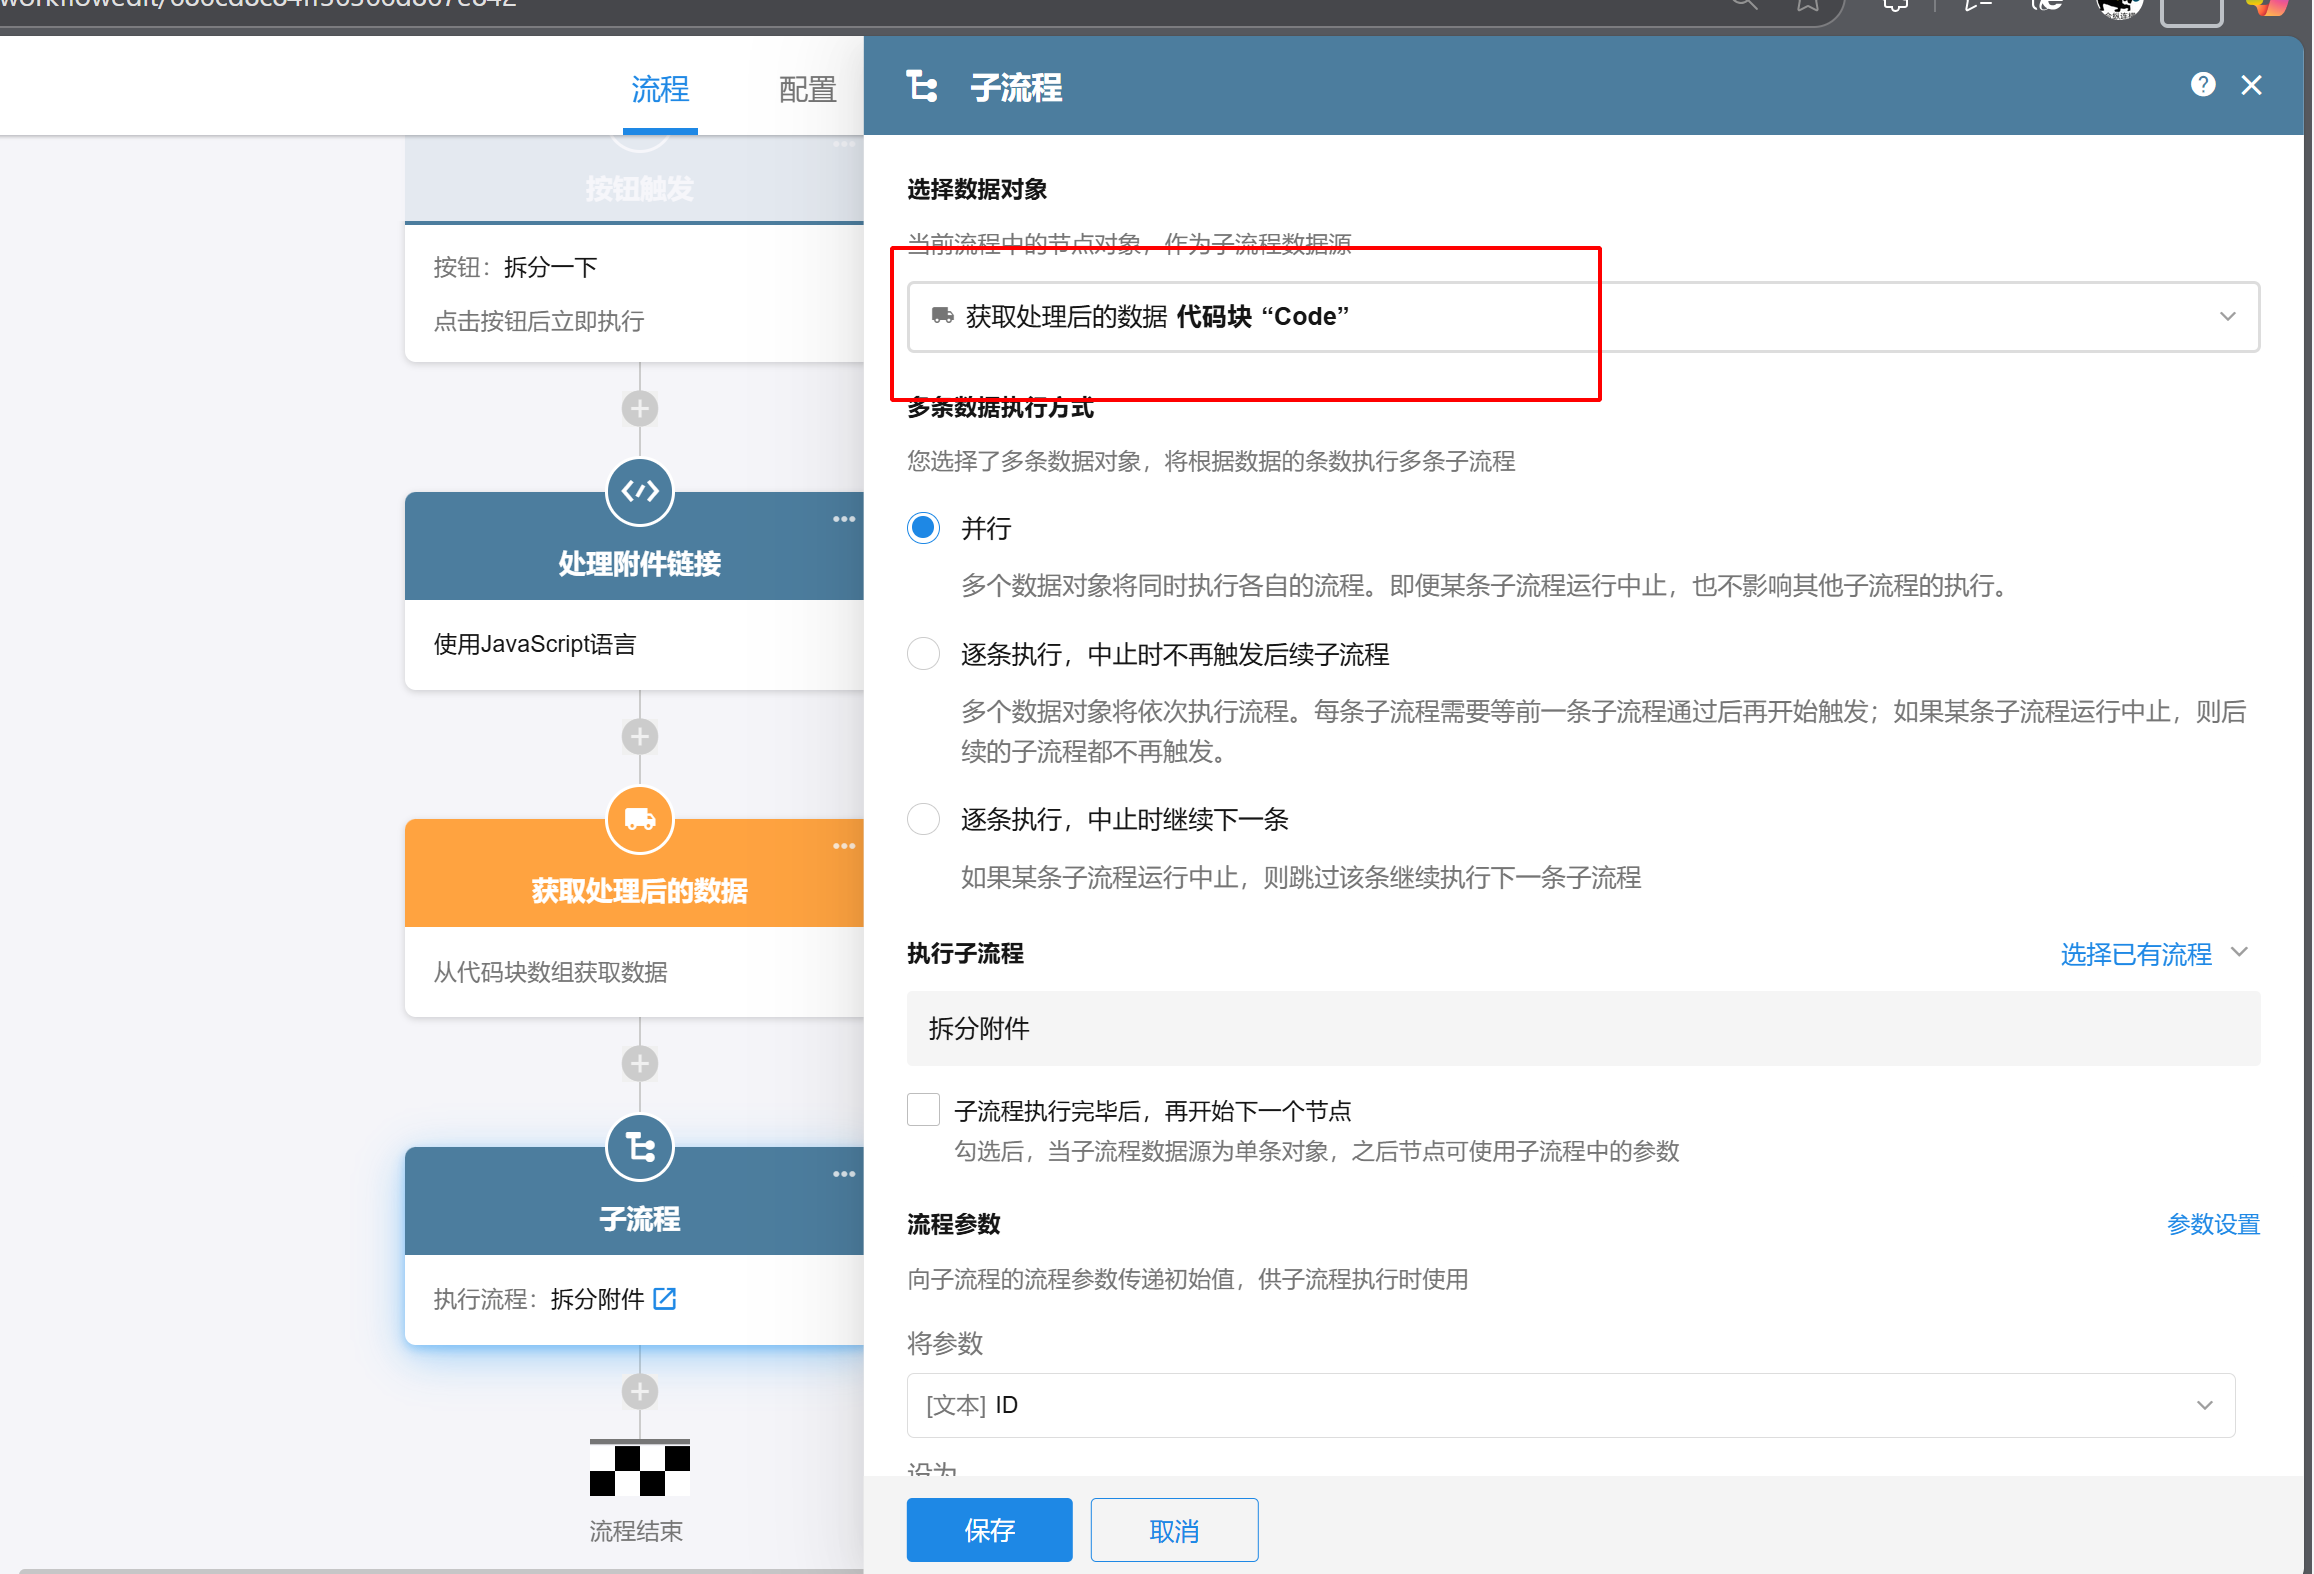Click the subprocess tree icon on 子流程 node

640,1147
